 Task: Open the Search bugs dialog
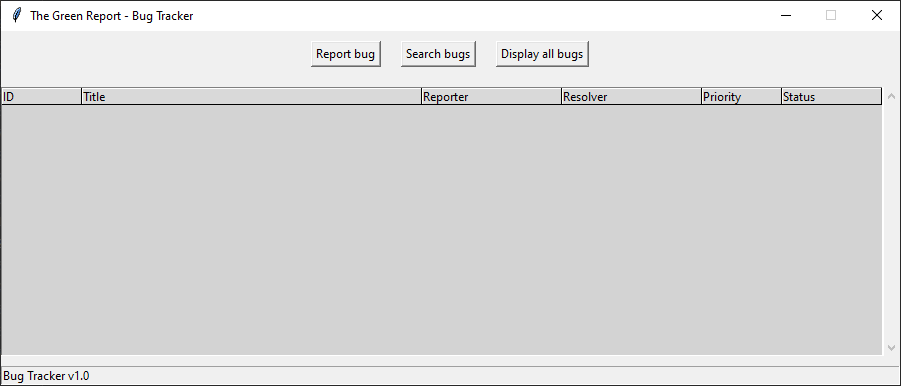[438, 54]
